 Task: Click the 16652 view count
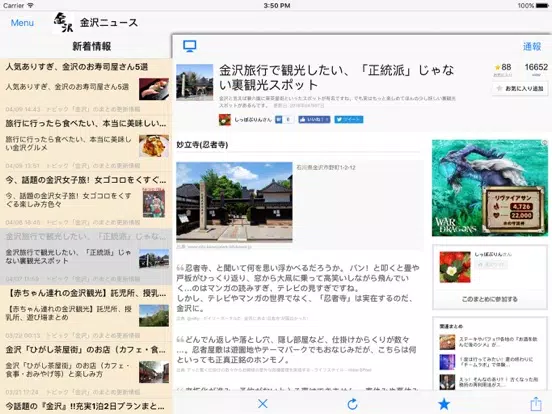click(x=536, y=67)
